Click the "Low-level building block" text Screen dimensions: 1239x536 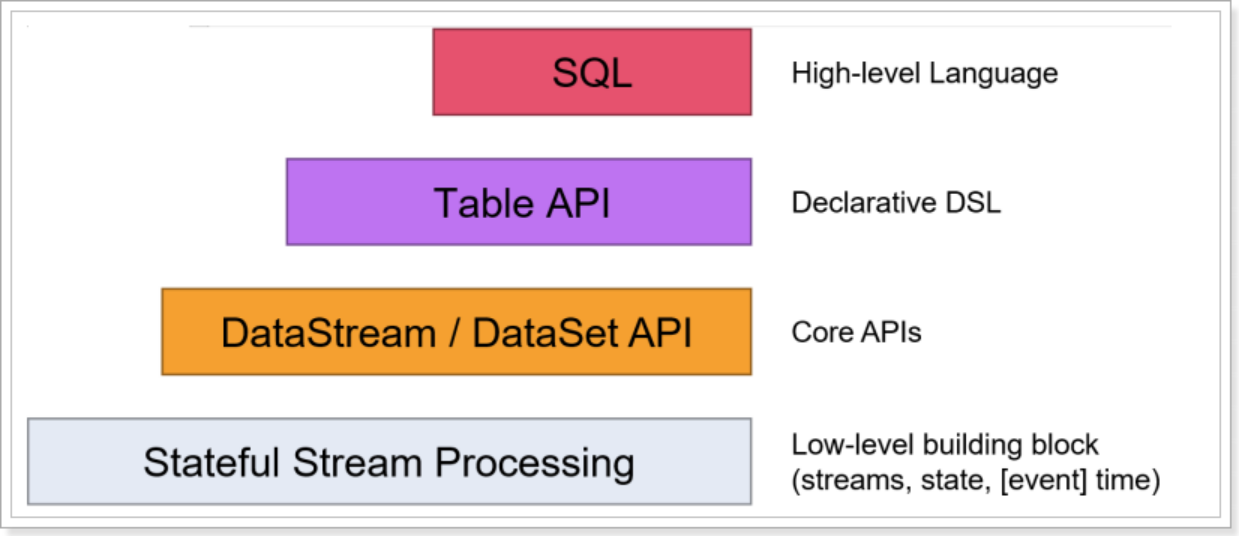[x=945, y=444]
